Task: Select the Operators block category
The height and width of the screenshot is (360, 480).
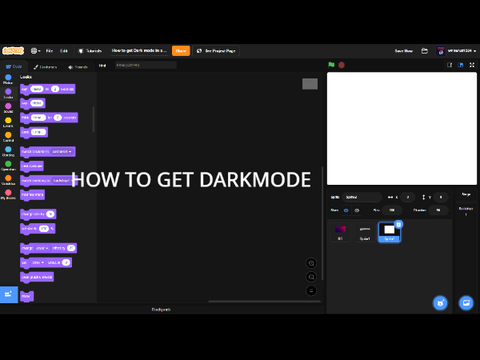Action: tap(8, 166)
